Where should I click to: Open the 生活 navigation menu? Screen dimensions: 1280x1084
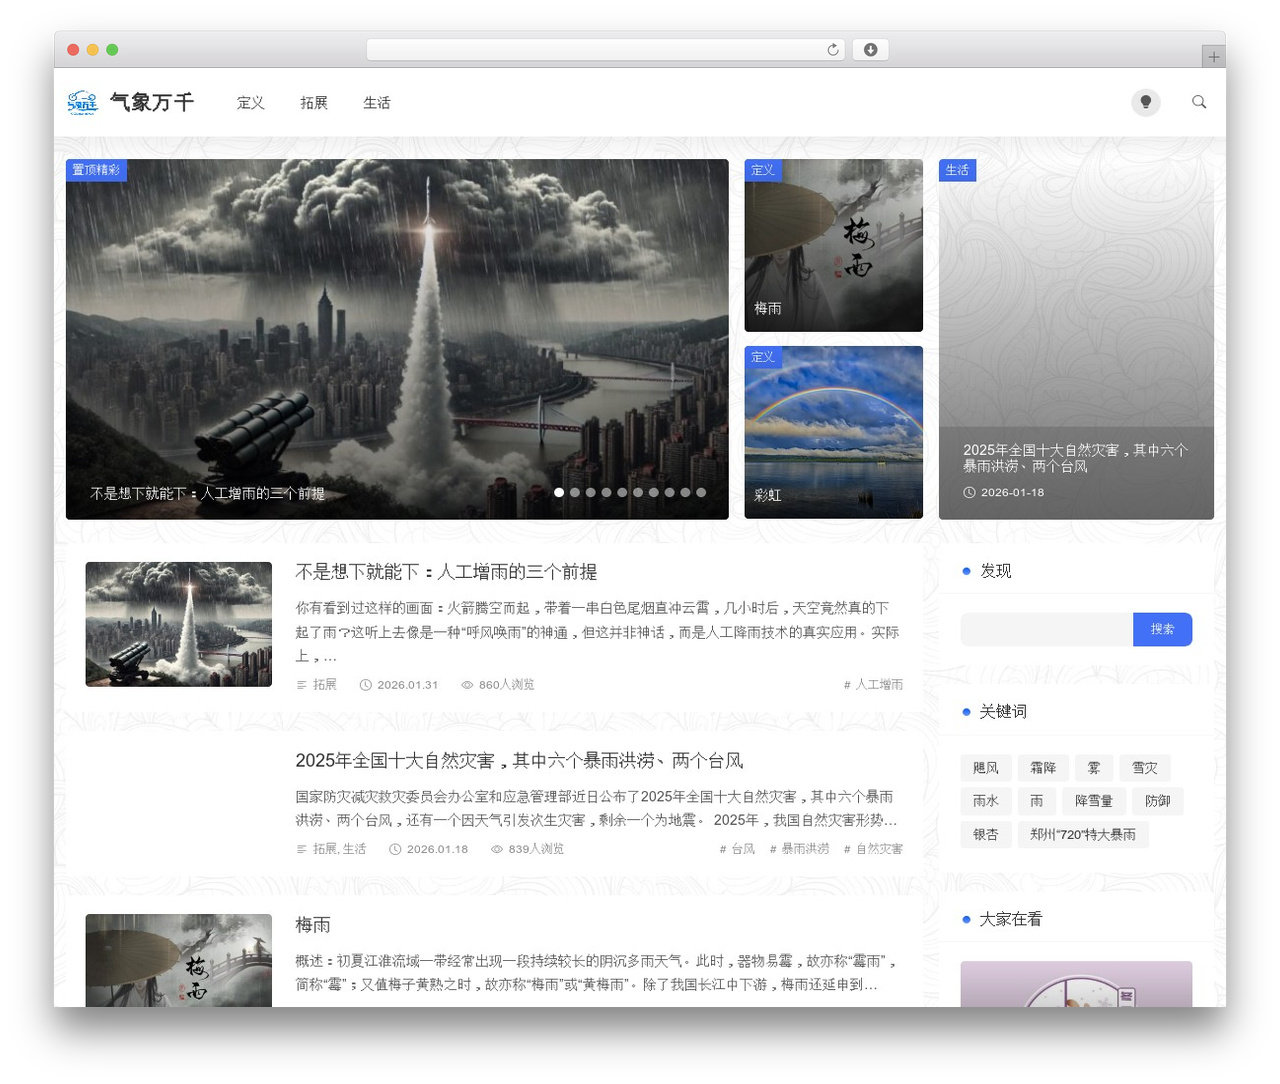(377, 103)
